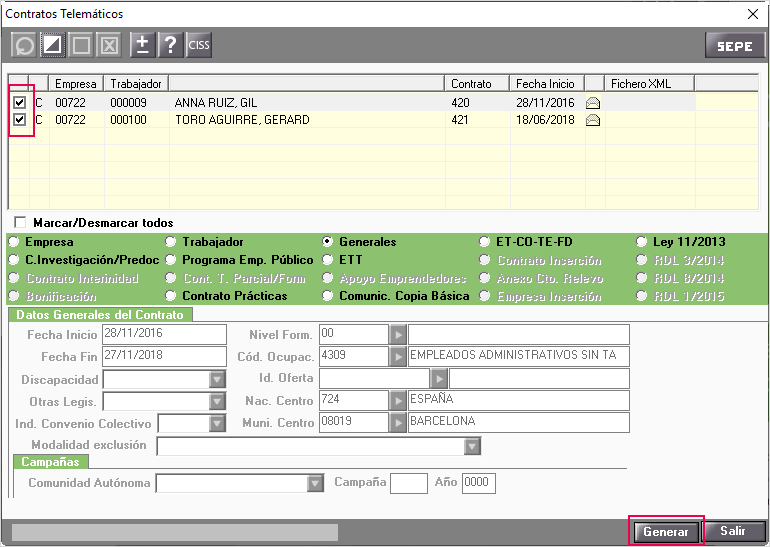
Task: Click the Cód. Ocupac. field 4309
Action: click(354, 356)
